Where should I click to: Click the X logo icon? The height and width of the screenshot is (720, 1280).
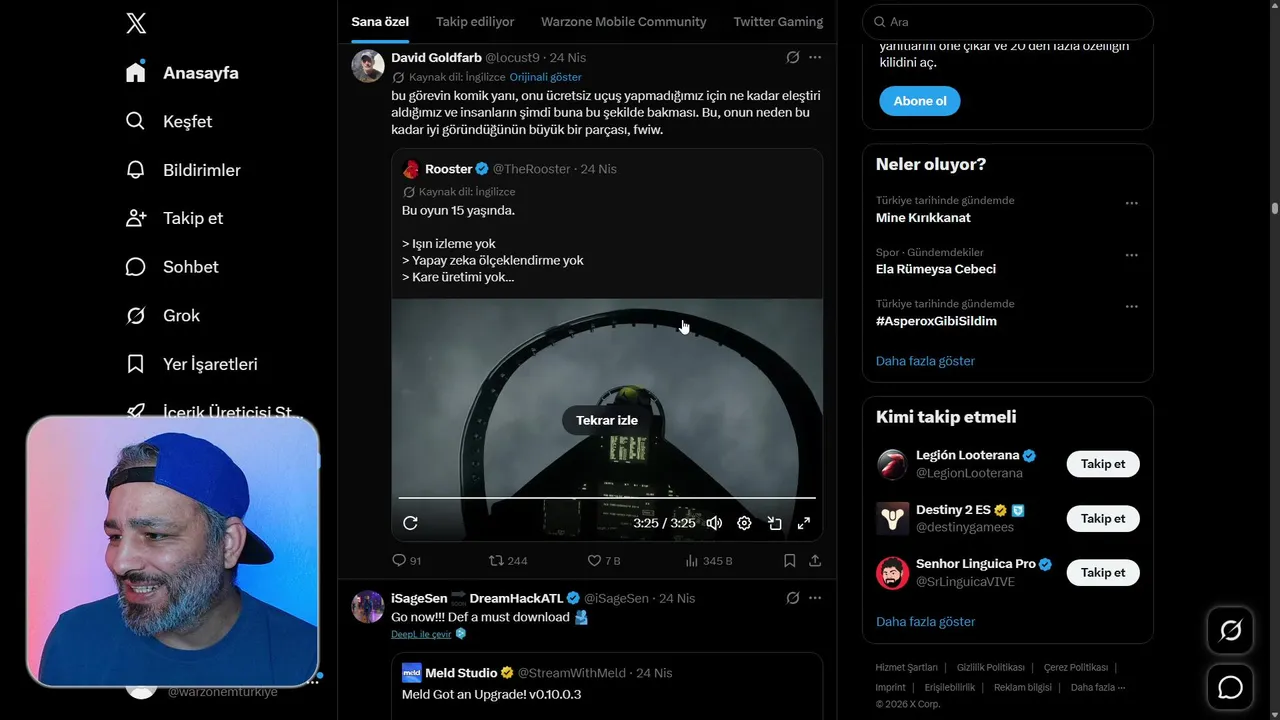click(136, 23)
